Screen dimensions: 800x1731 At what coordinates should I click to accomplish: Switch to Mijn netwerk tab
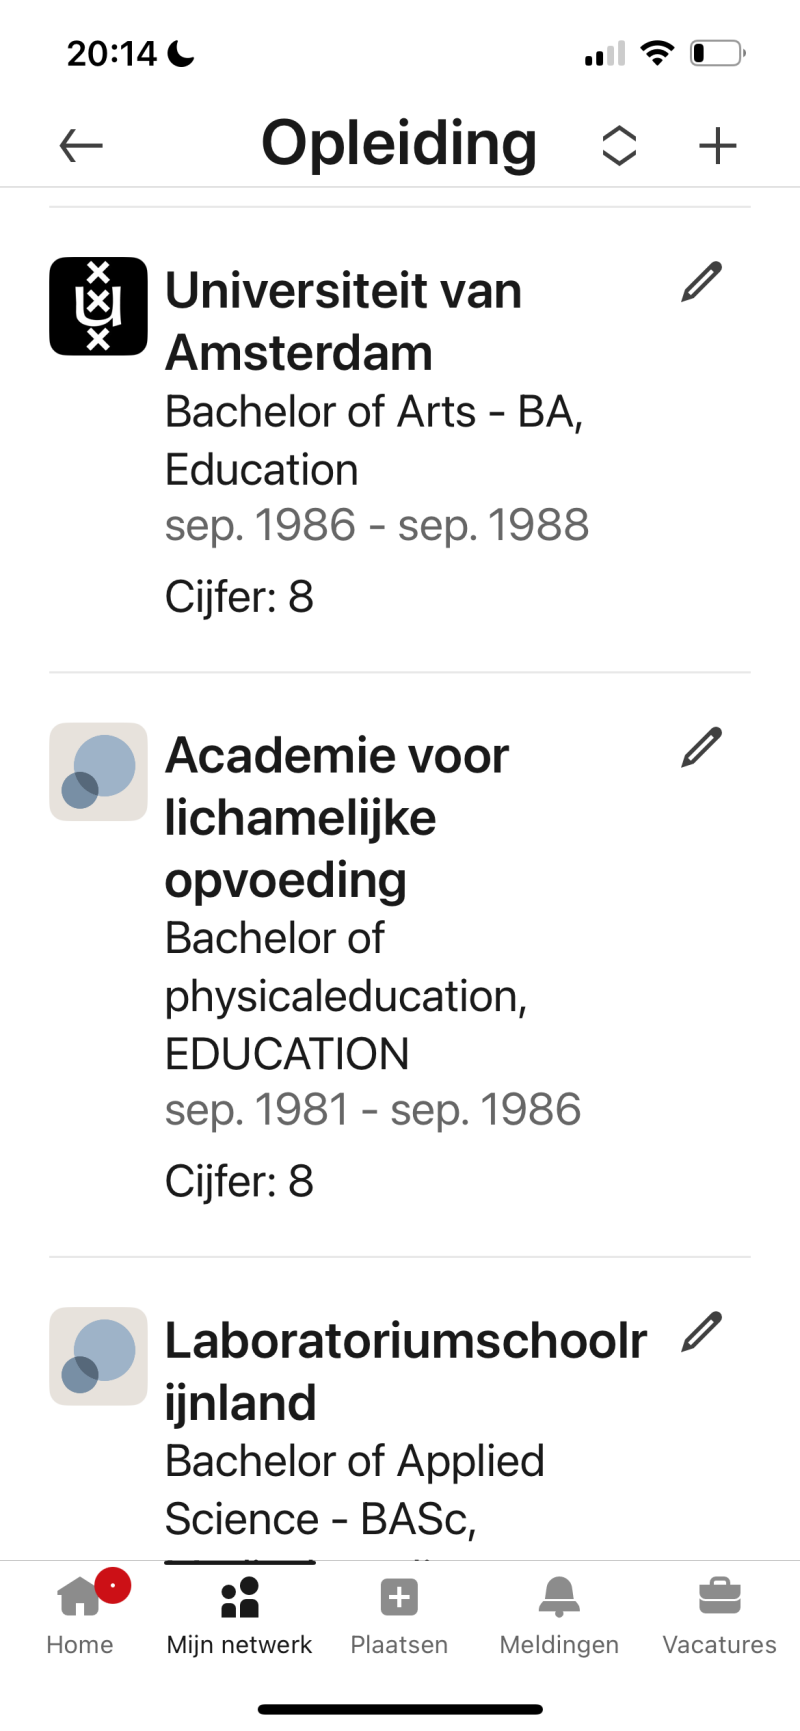[x=239, y=1614]
